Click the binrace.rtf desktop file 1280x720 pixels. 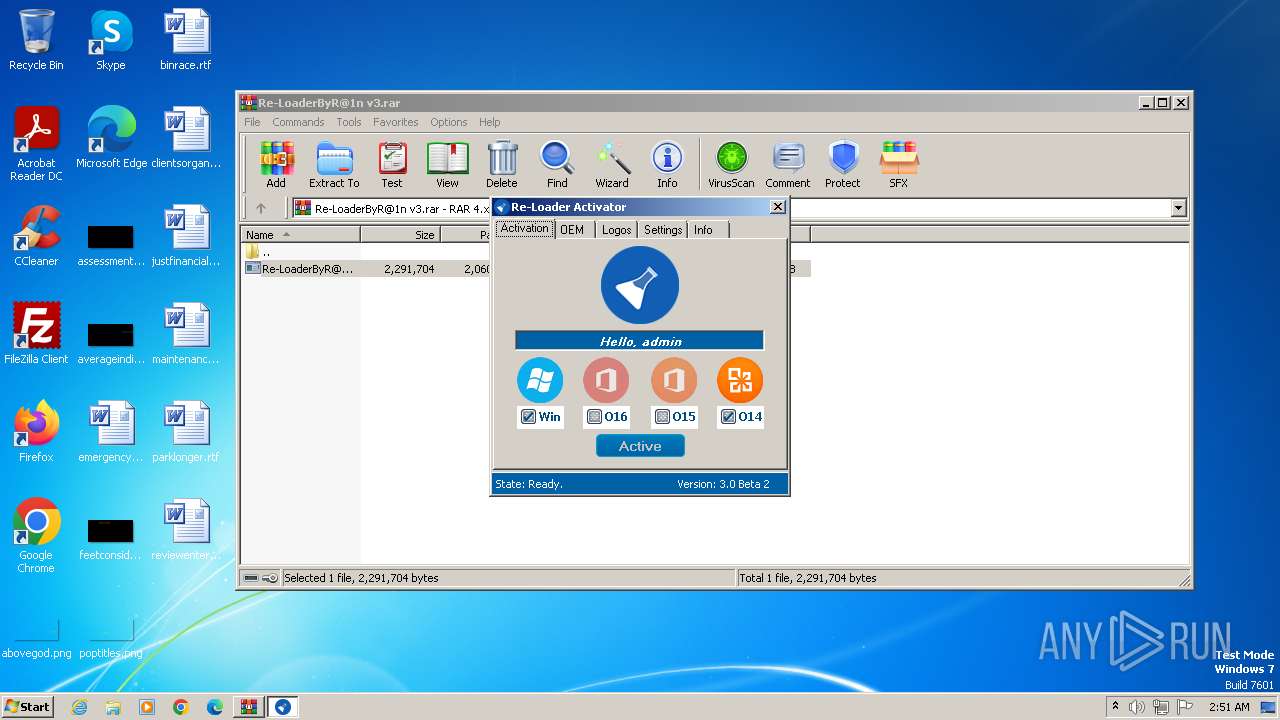pyautogui.click(x=186, y=40)
